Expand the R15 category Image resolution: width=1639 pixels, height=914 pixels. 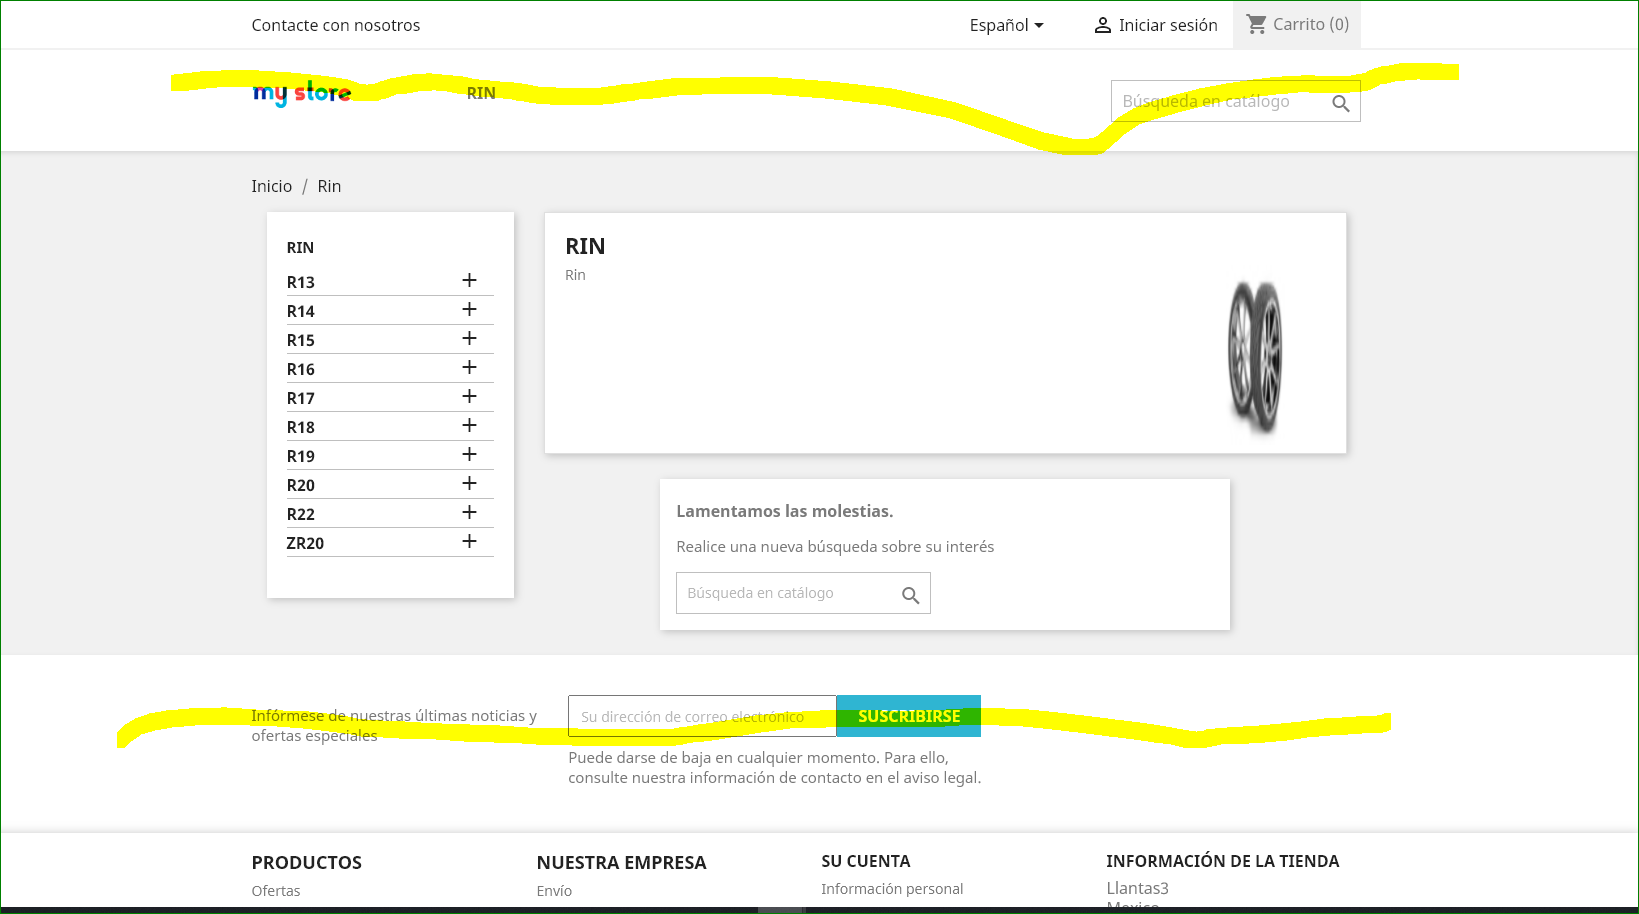(x=469, y=339)
